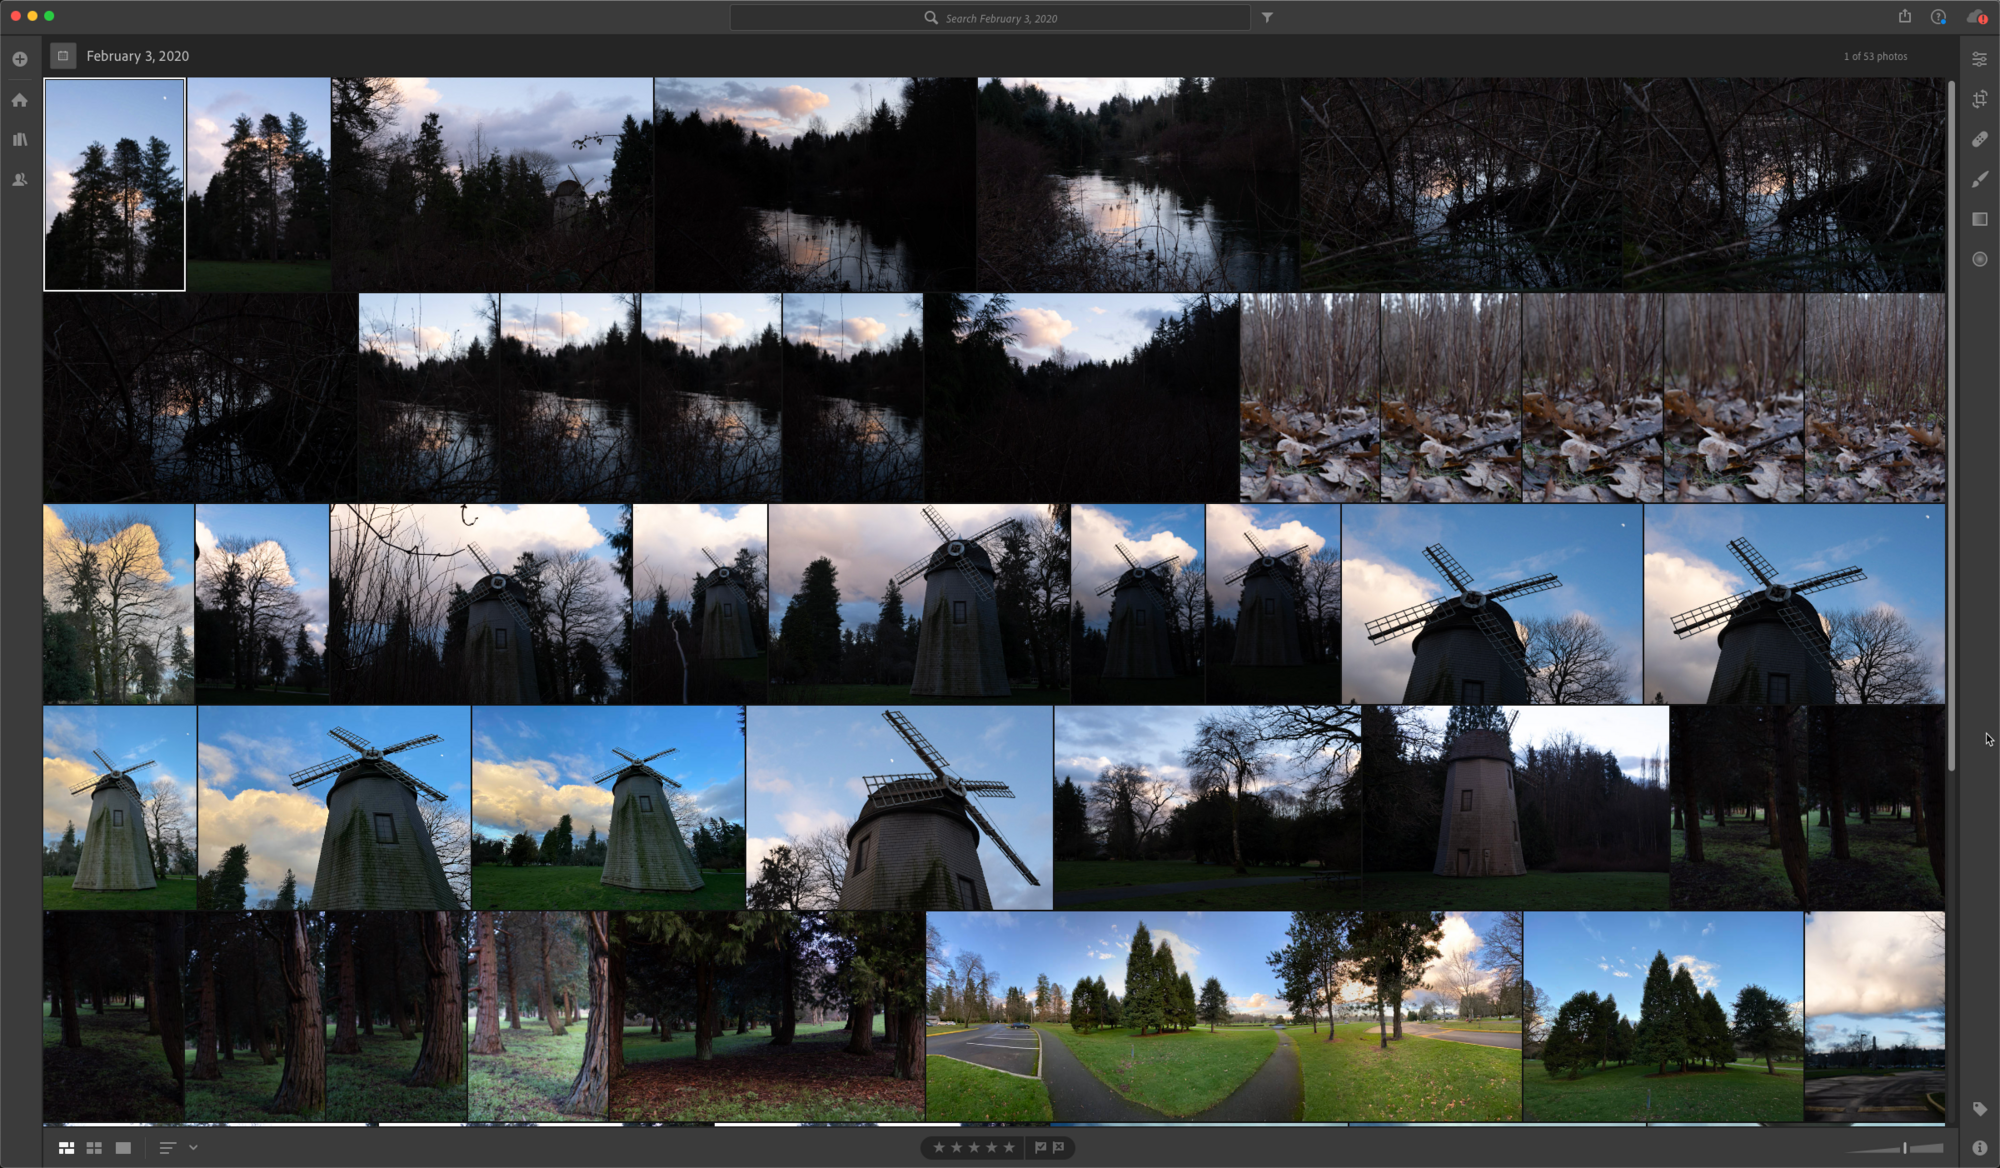Screen dimensions: 2000x1168
Task: Switch to Photo Grid view
Action: 66,1148
